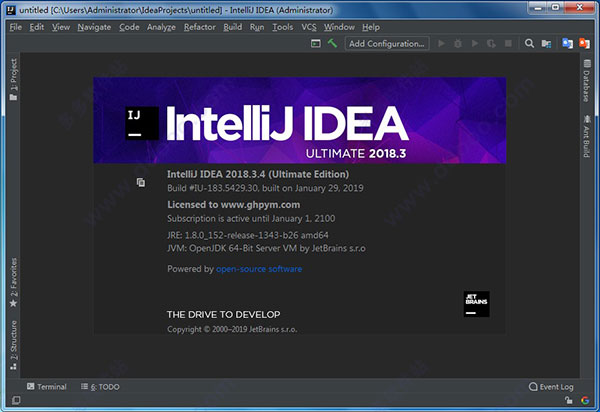Open the Code menu
Screen dimensions: 600x412
click(x=129, y=27)
